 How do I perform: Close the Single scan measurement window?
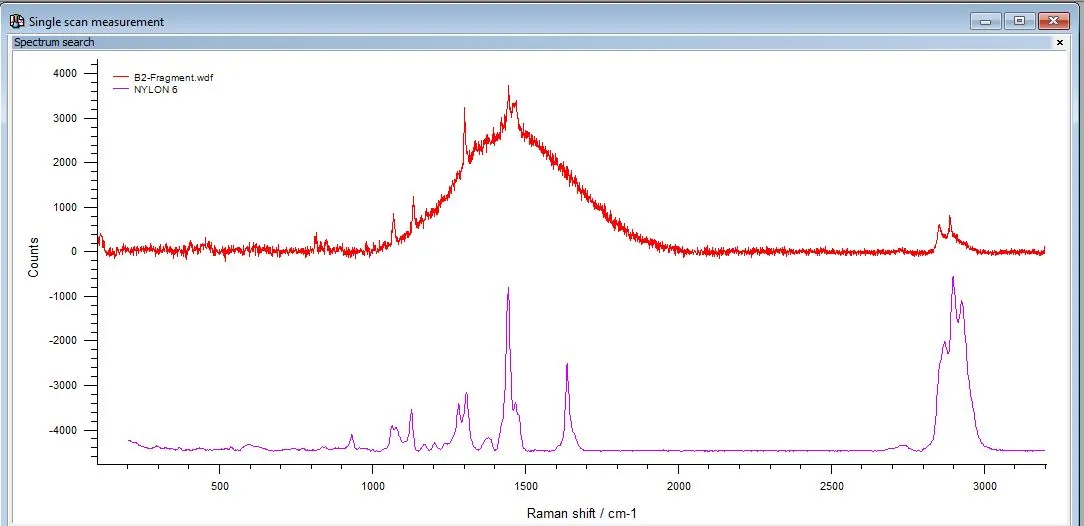(x=1054, y=21)
